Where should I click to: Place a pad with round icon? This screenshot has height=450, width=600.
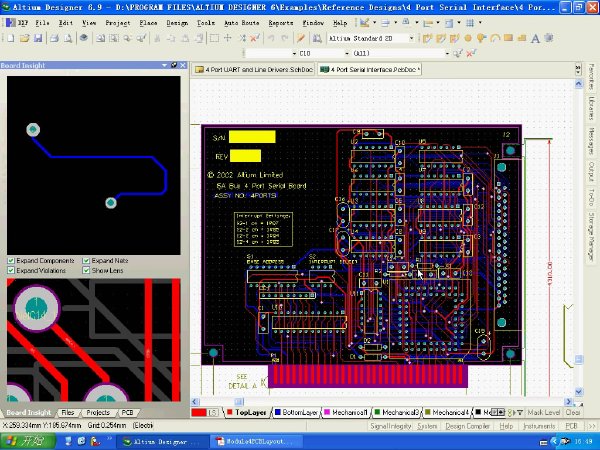468,38
